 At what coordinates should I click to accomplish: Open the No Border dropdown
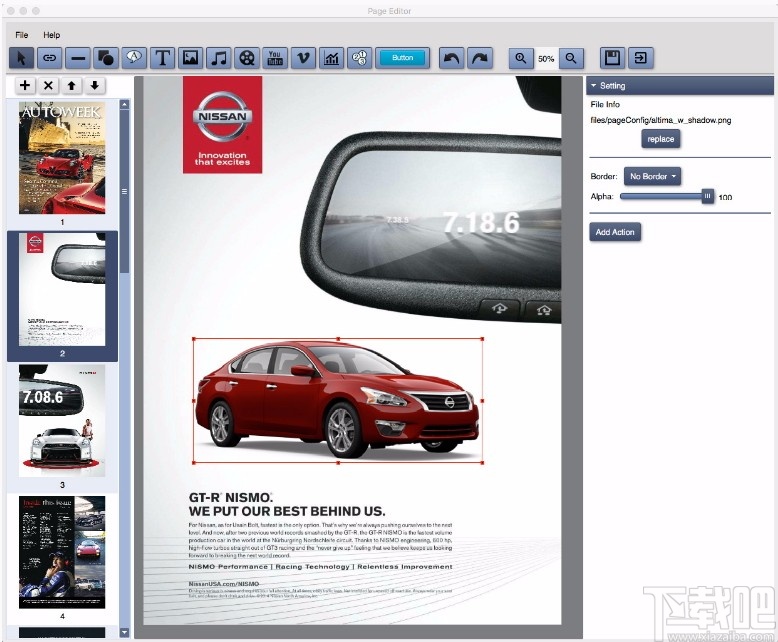[652, 176]
